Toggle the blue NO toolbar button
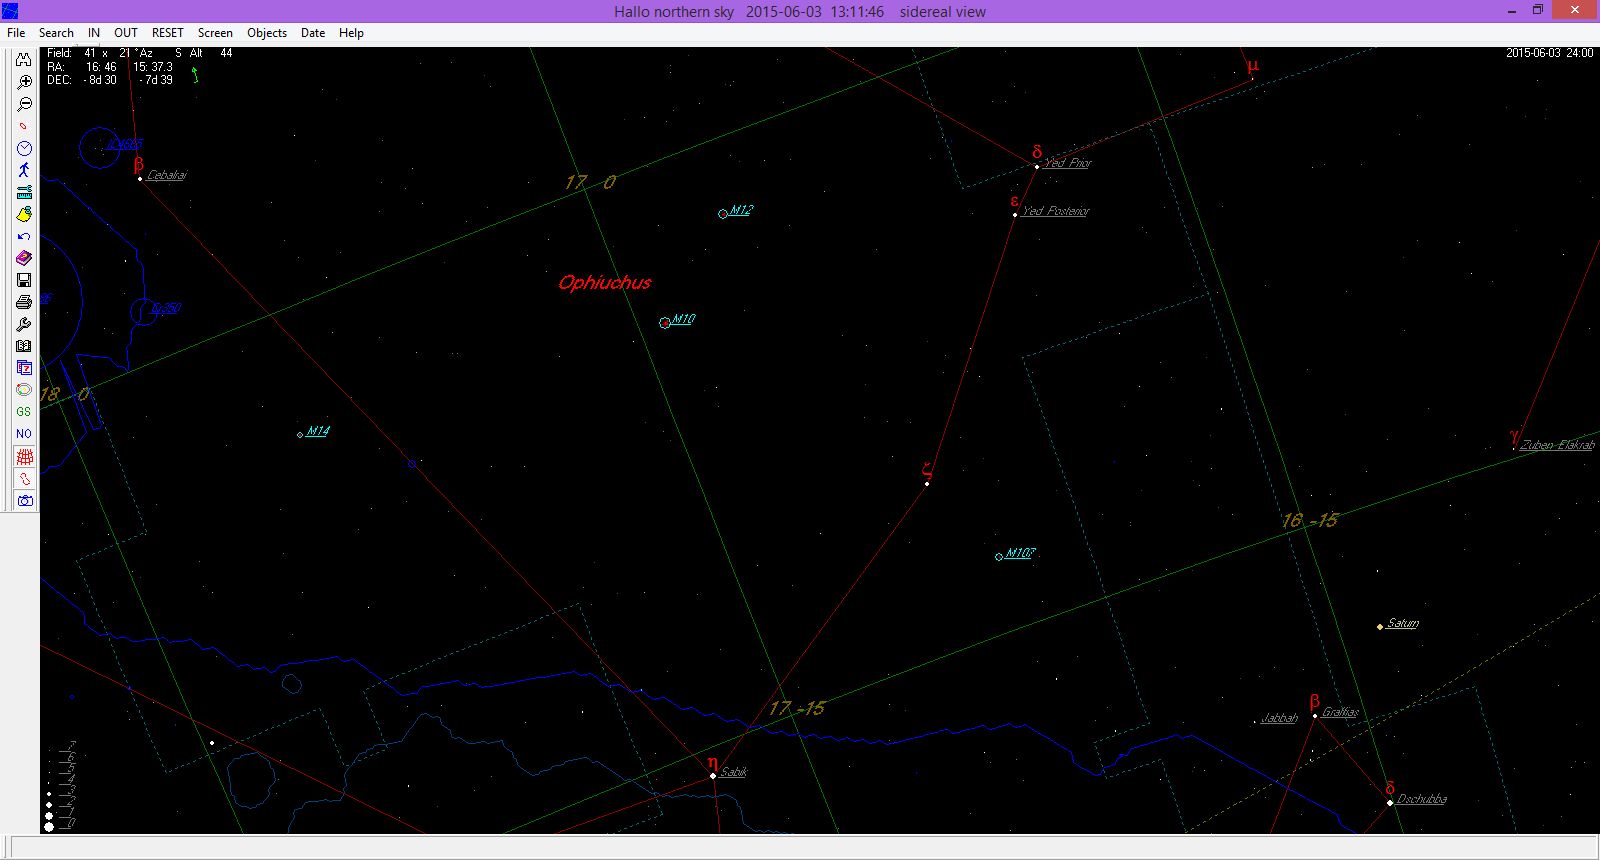Screen dimensions: 1600x860 click(x=24, y=434)
